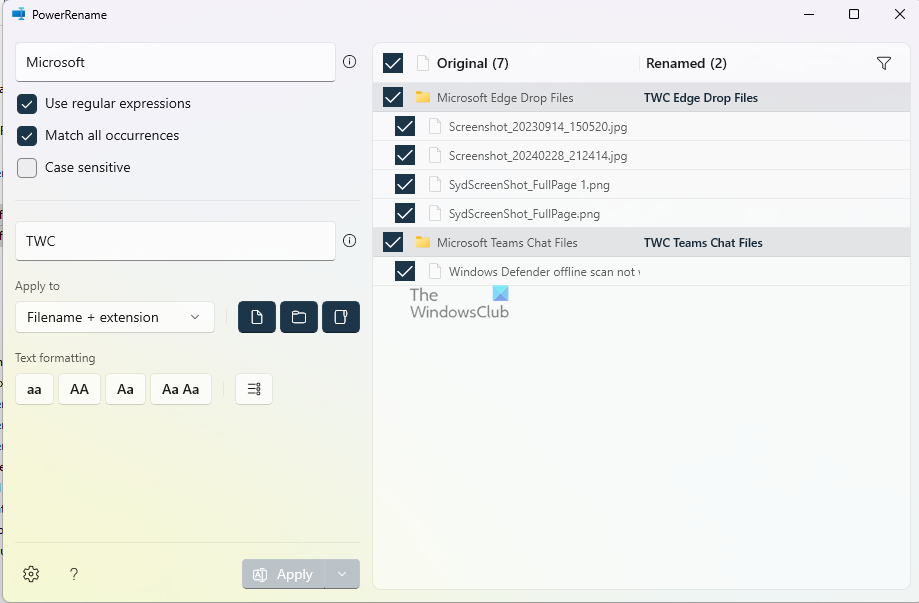Click the Search field containing Microsoft
The height and width of the screenshot is (603, 919).
175,62
